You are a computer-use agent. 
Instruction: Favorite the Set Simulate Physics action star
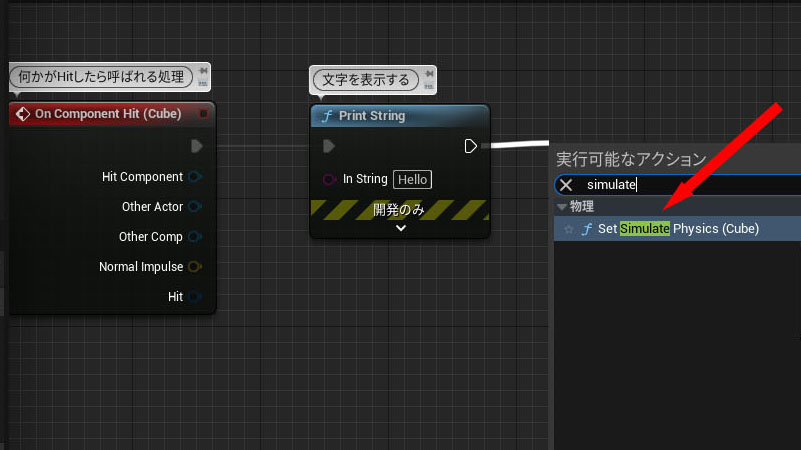tap(569, 229)
